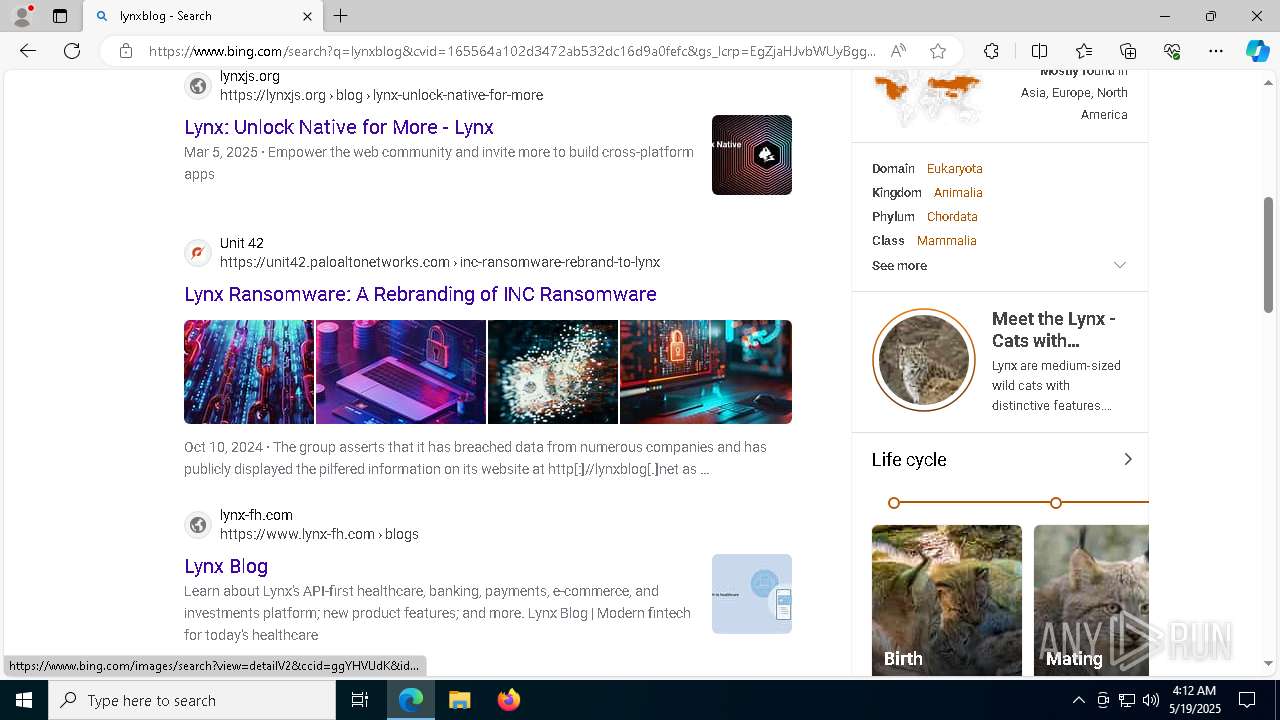Open Copilot sidebar icon

(1257, 51)
